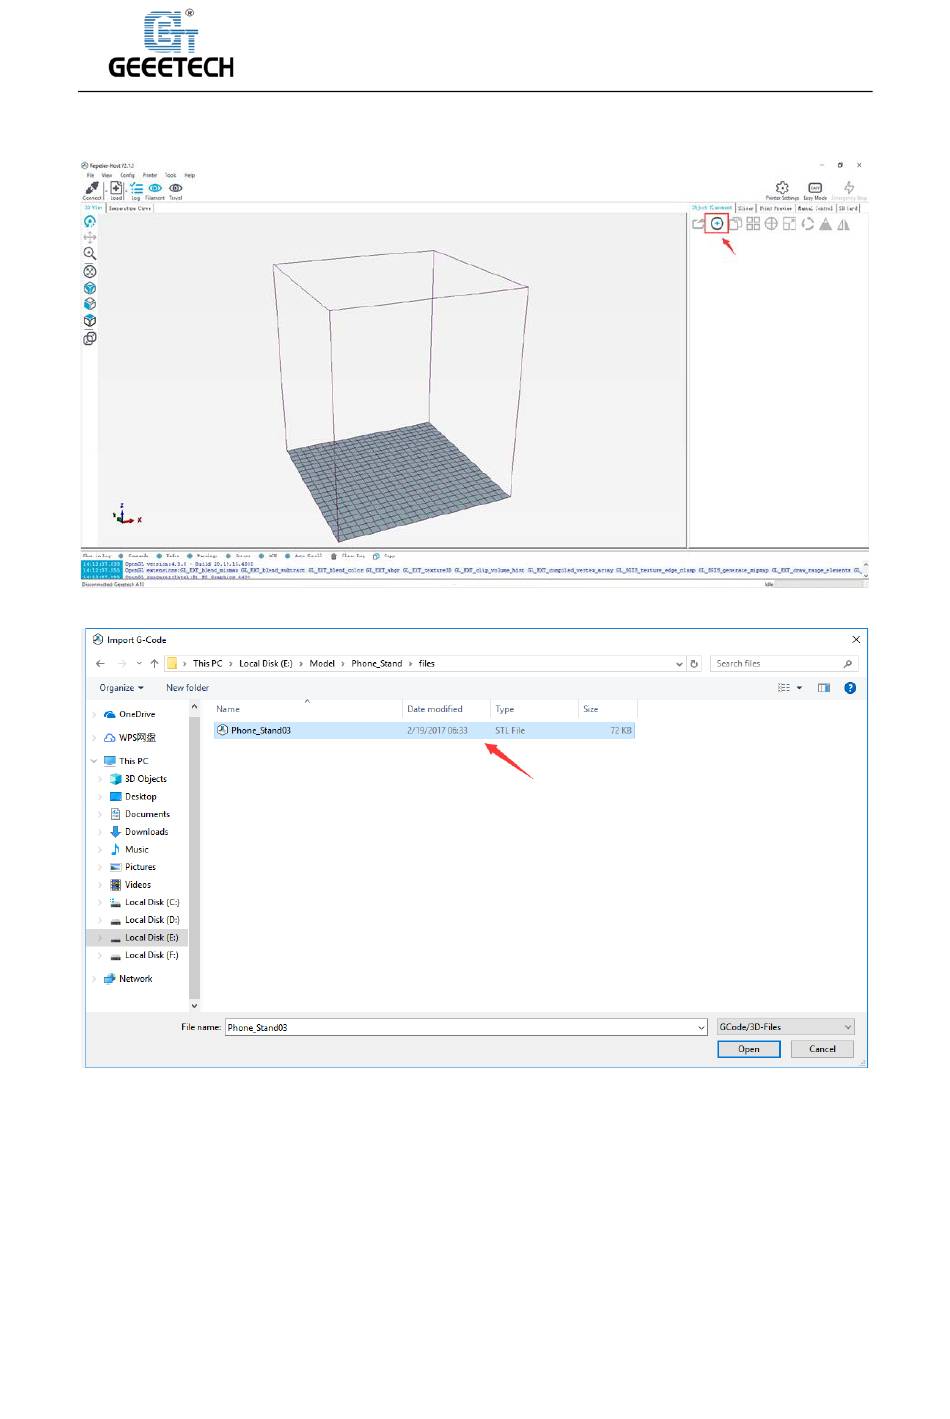Collapse the This PC tree node
Viewport: 950px width, 1419px height.
pos(95,761)
